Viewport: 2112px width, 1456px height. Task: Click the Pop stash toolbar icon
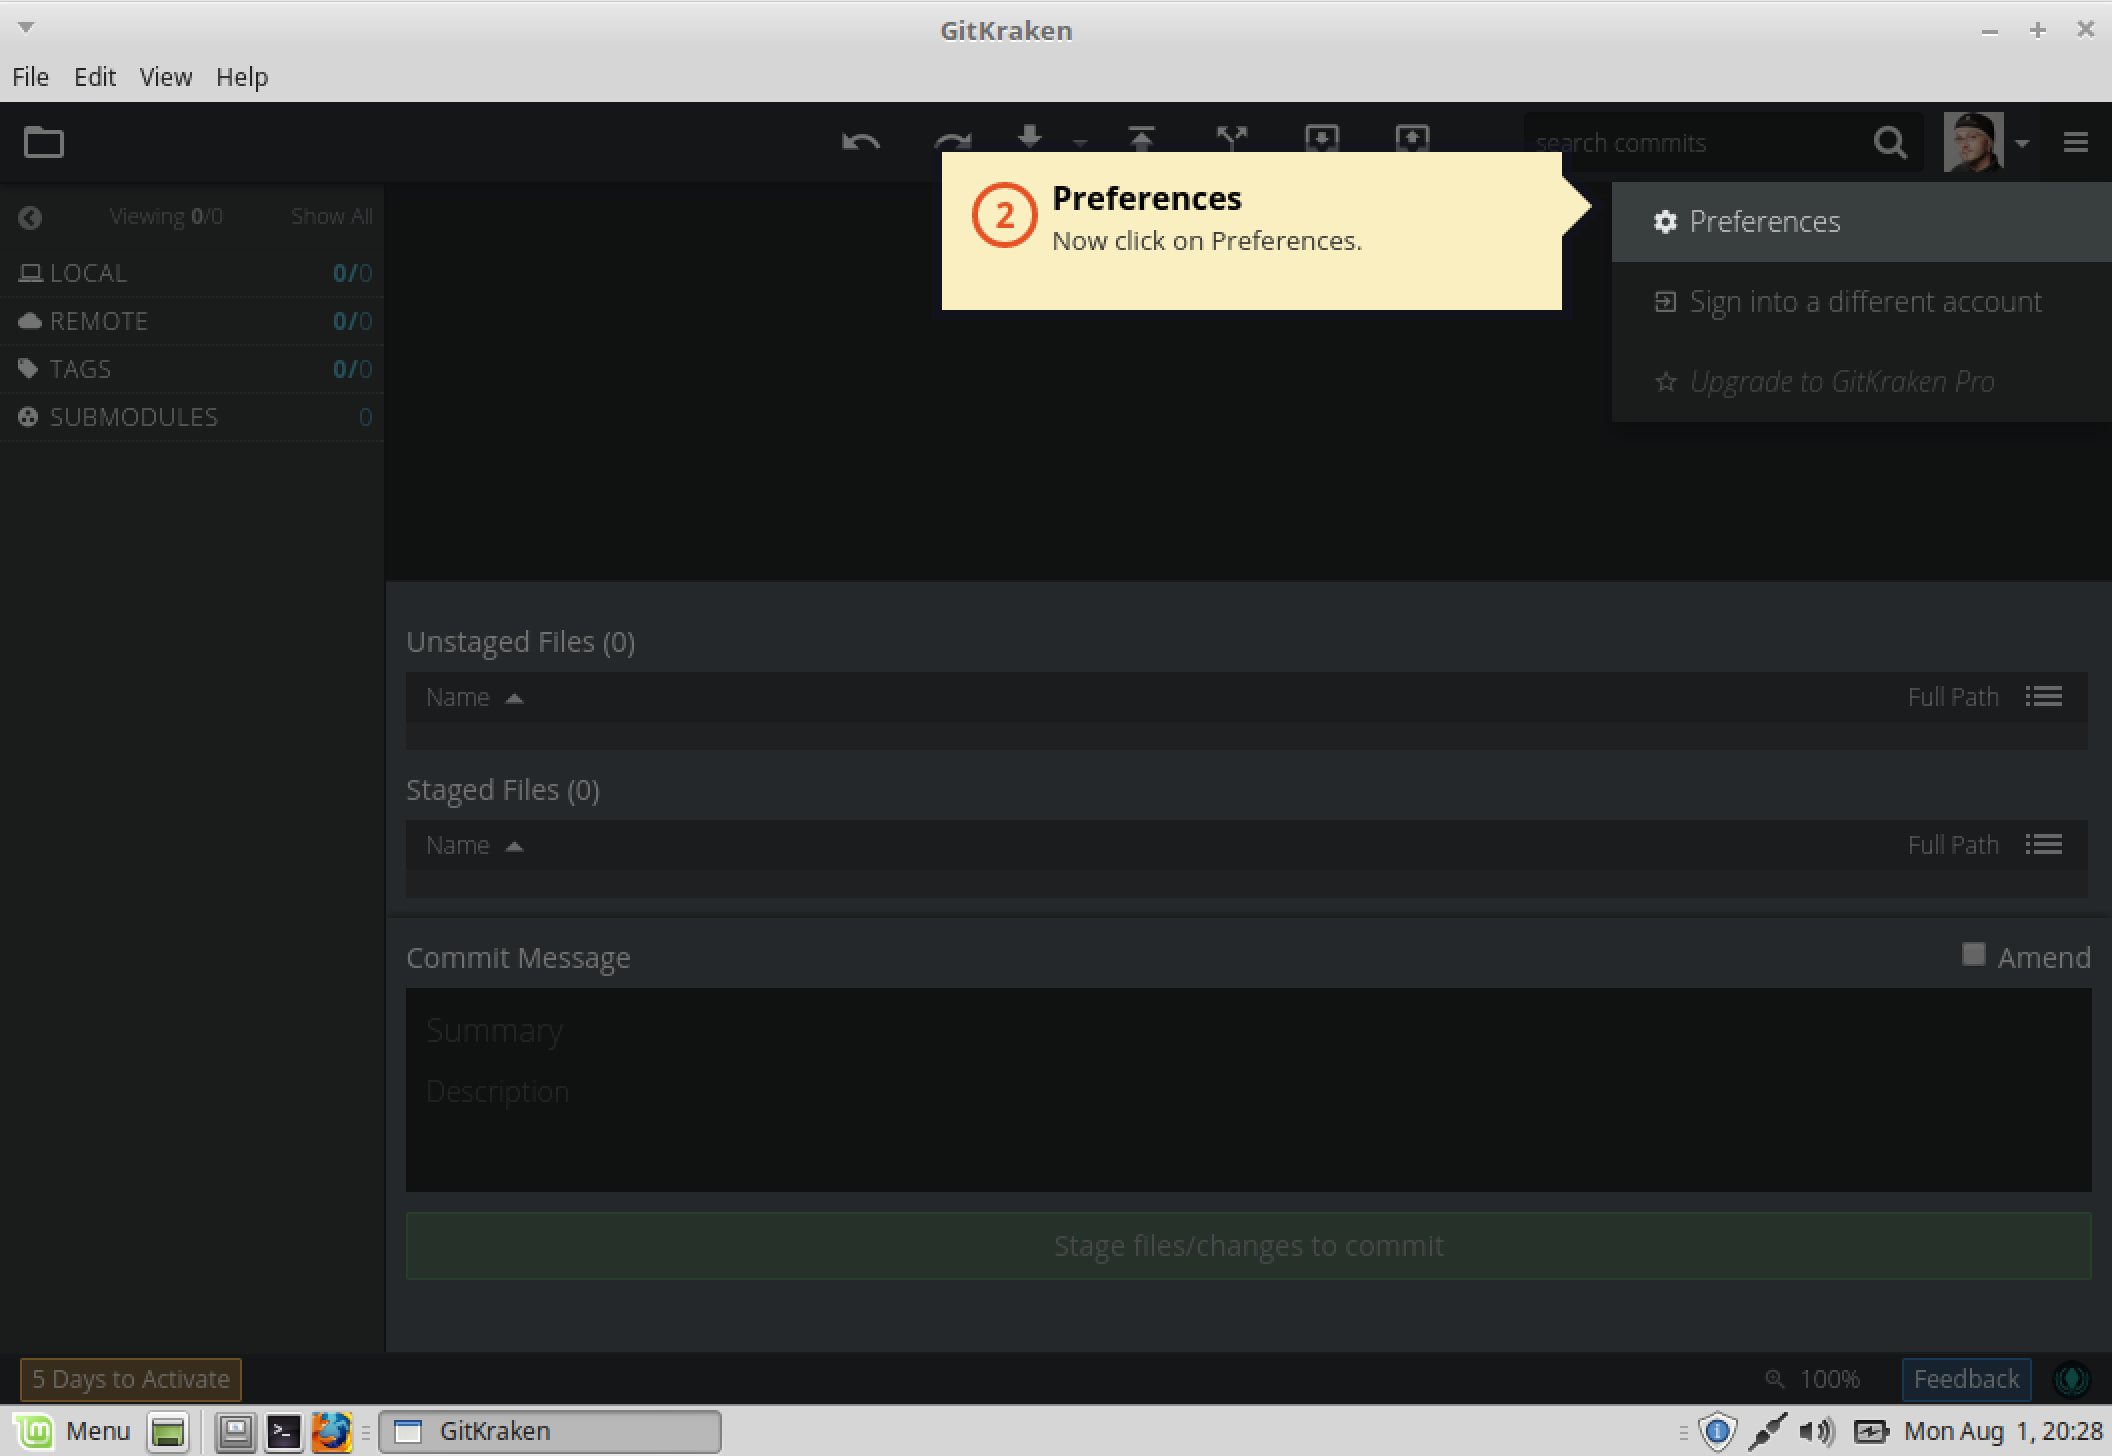[1412, 138]
